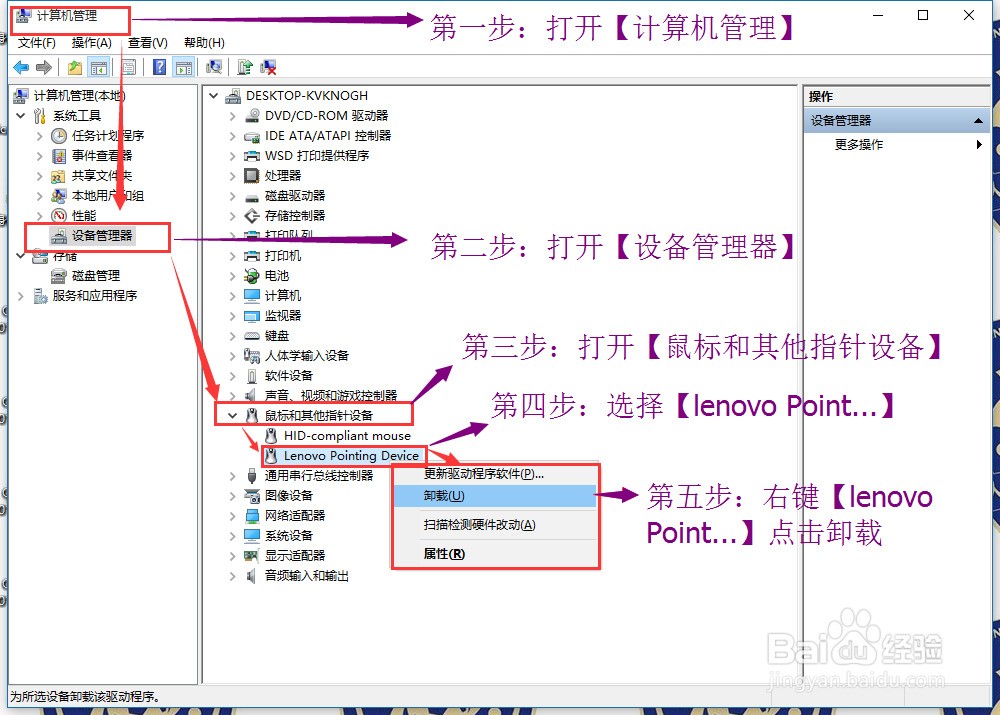
Task: Collapse the 系统工具 tree node
Action: coord(20,115)
